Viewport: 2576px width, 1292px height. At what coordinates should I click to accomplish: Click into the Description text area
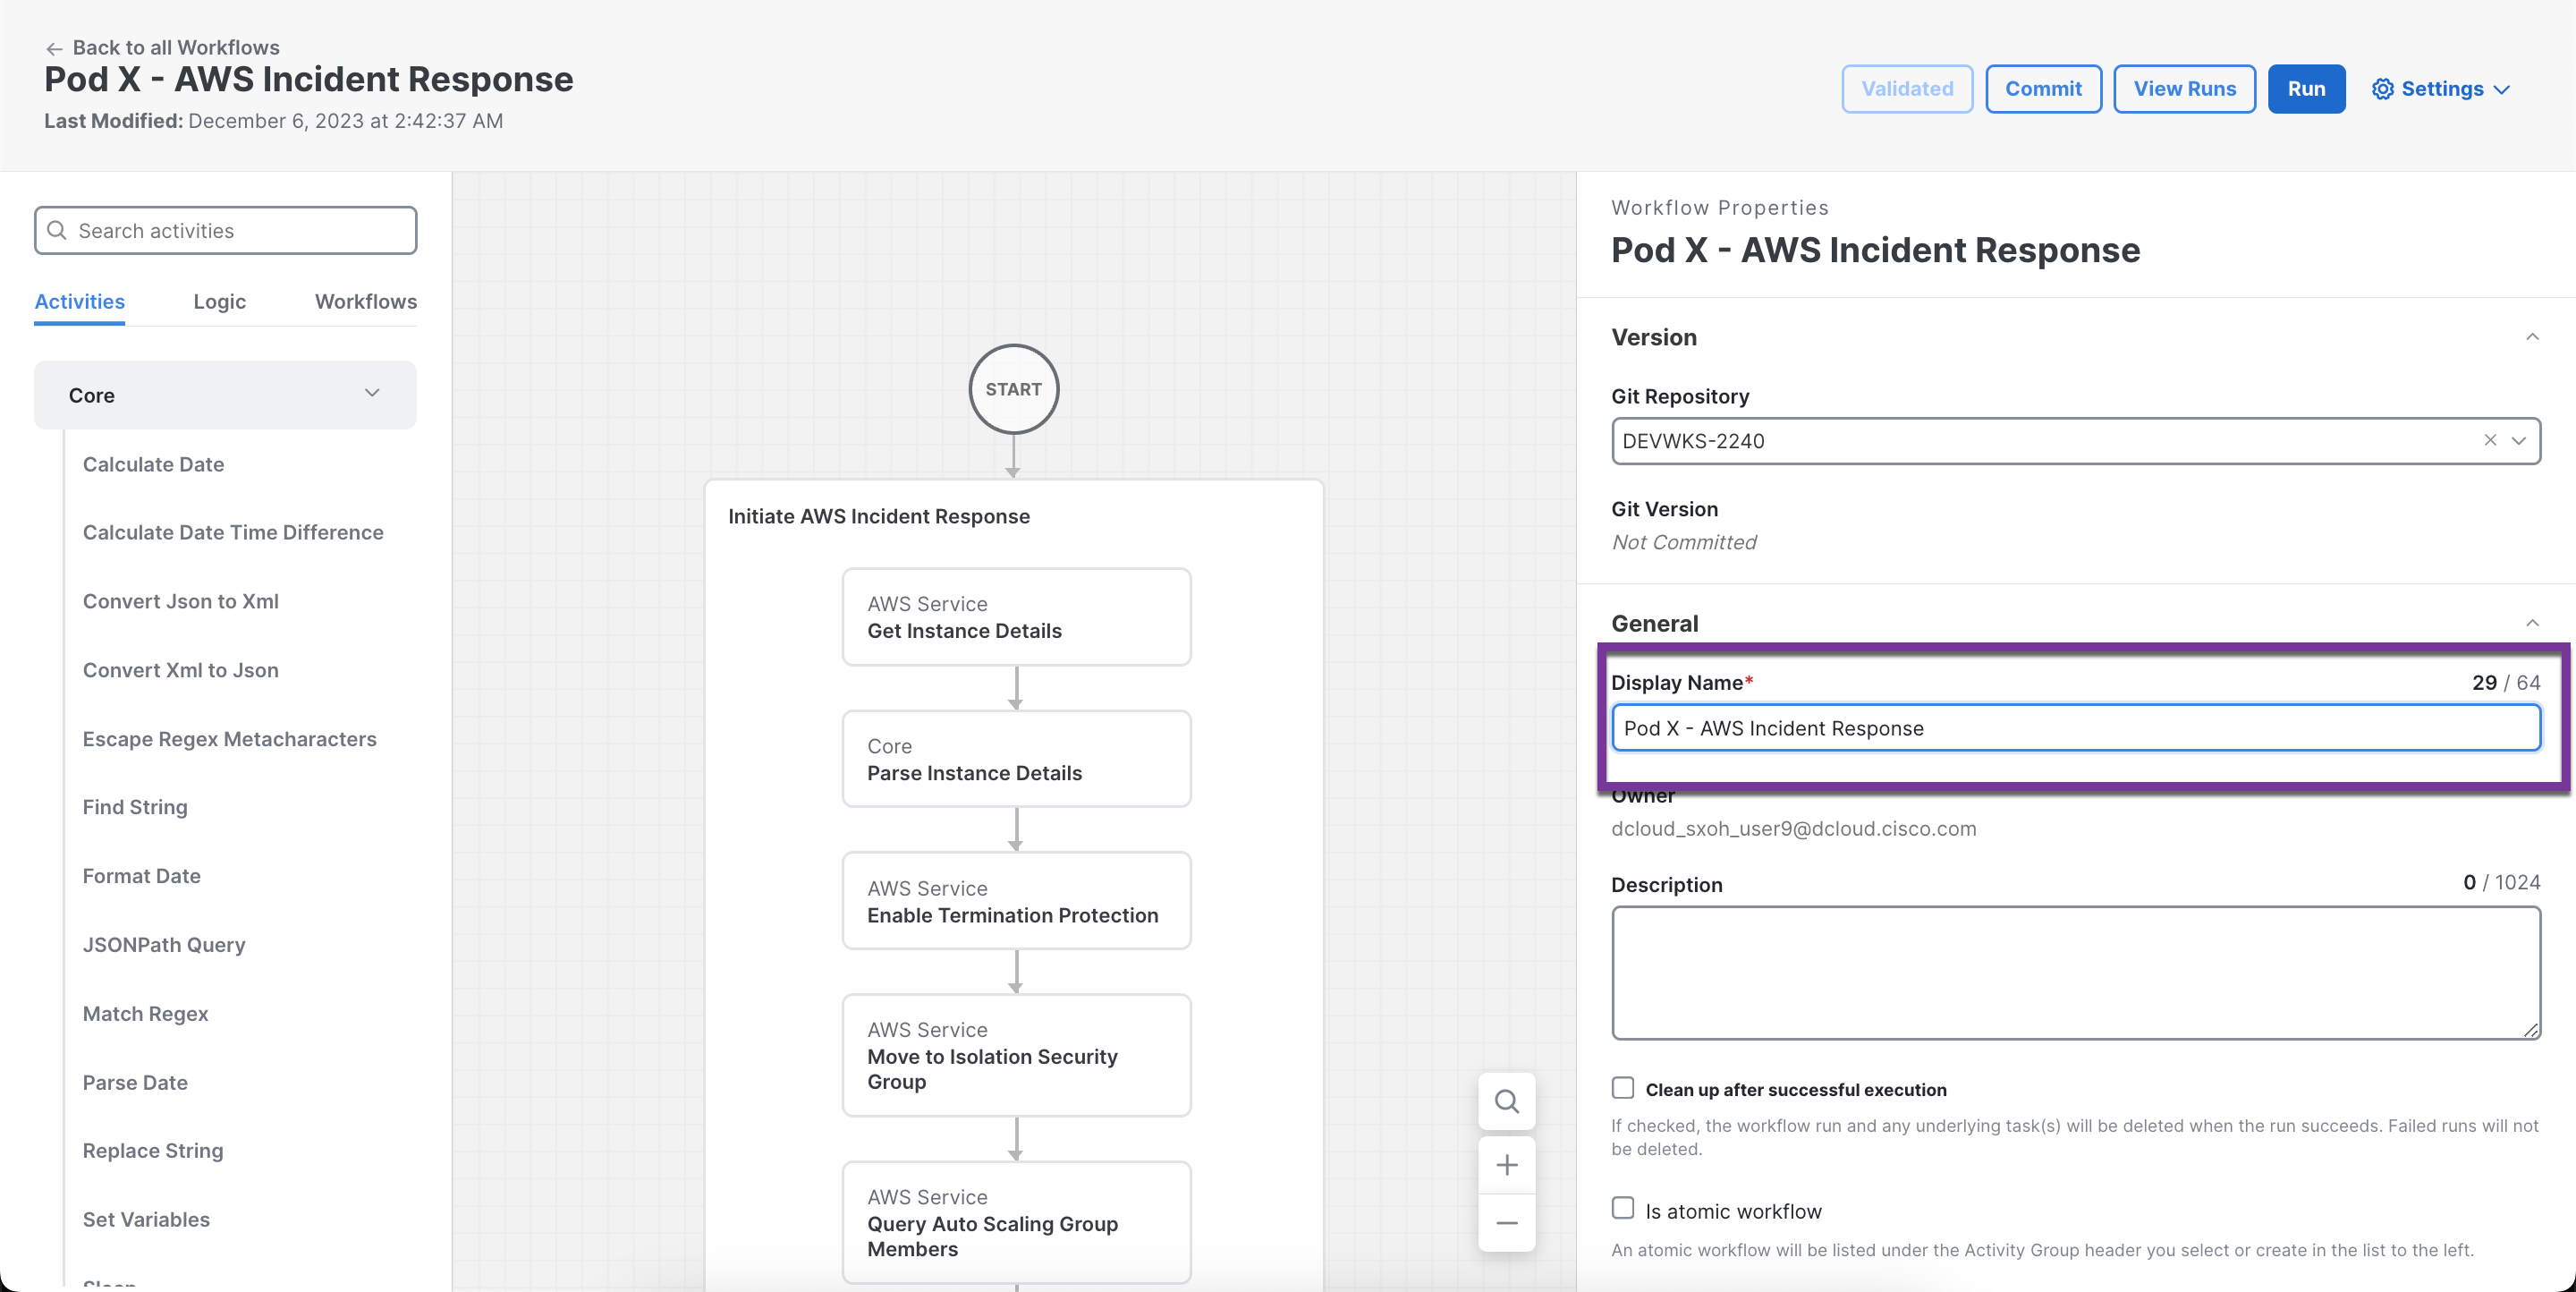click(2075, 972)
